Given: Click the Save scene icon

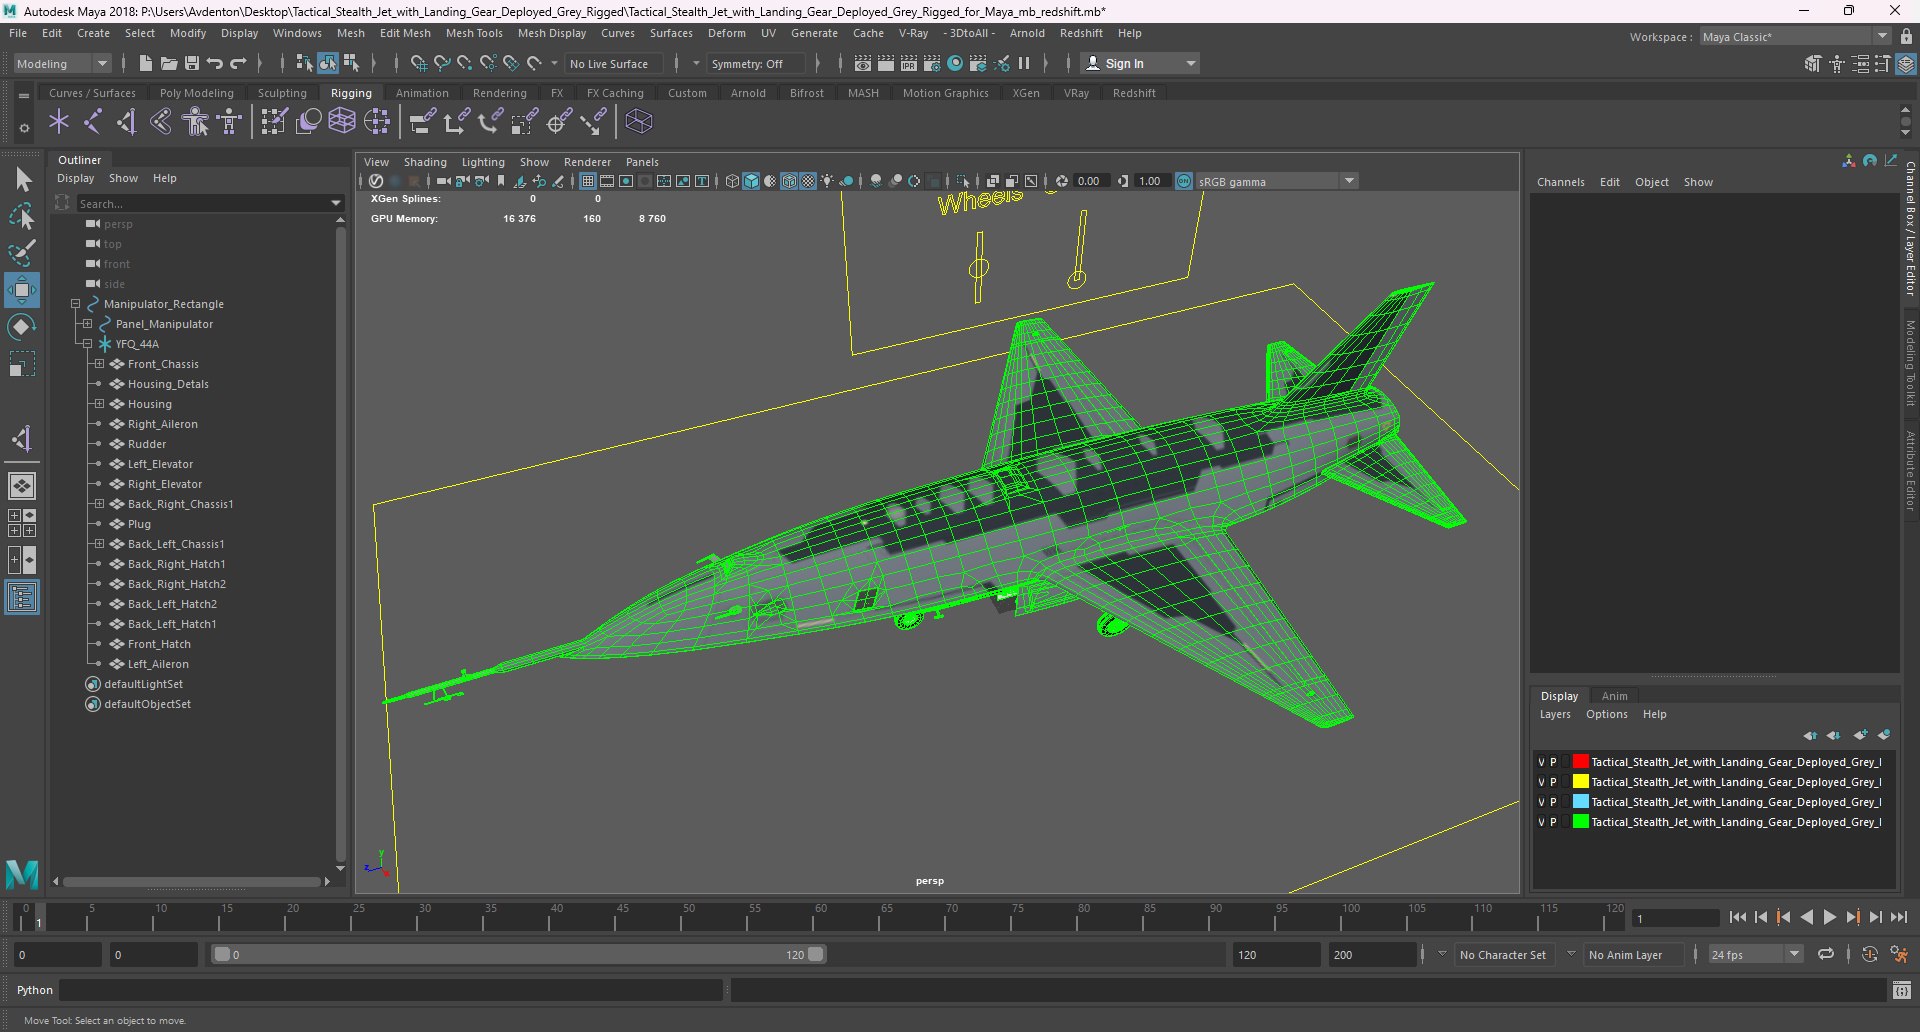Looking at the screenshot, I should pyautogui.click(x=192, y=63).
